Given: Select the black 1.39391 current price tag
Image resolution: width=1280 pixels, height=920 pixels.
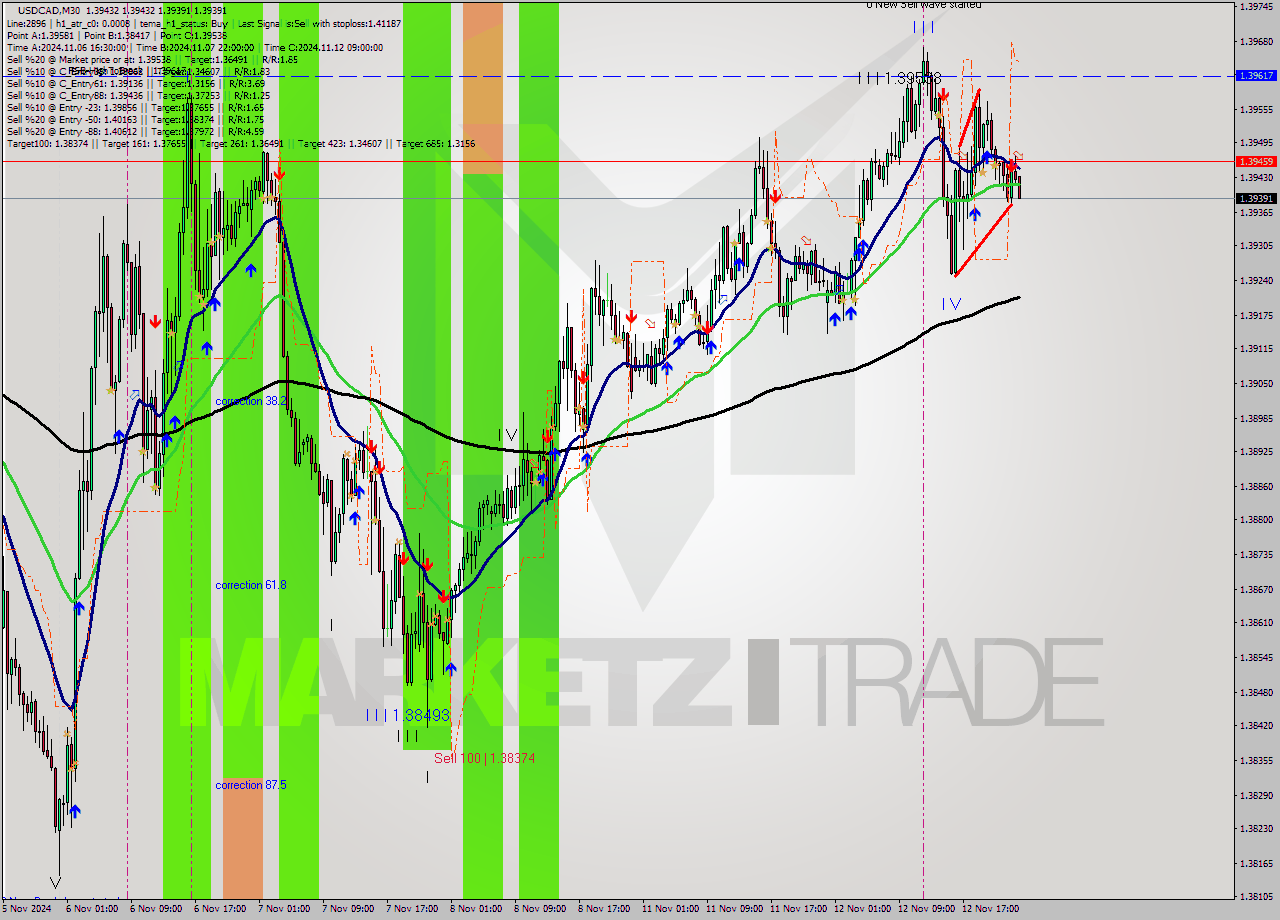Looking at the screenshot, I should 1256,198.
